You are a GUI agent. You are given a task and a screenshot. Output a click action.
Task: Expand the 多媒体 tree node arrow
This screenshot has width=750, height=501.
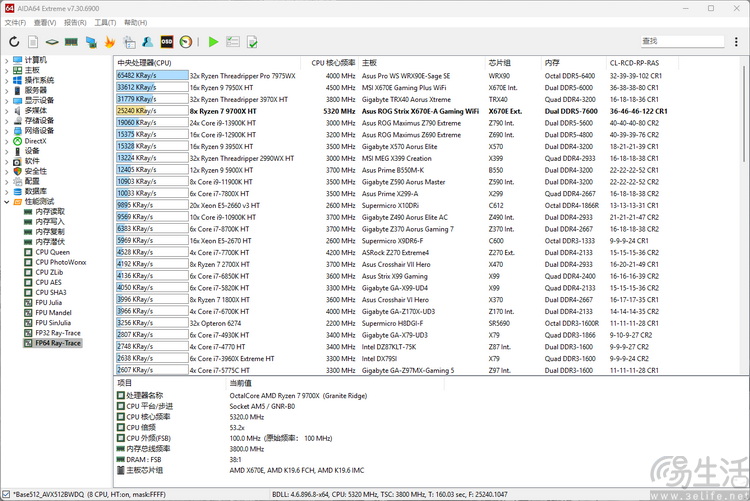coord(7,111)
